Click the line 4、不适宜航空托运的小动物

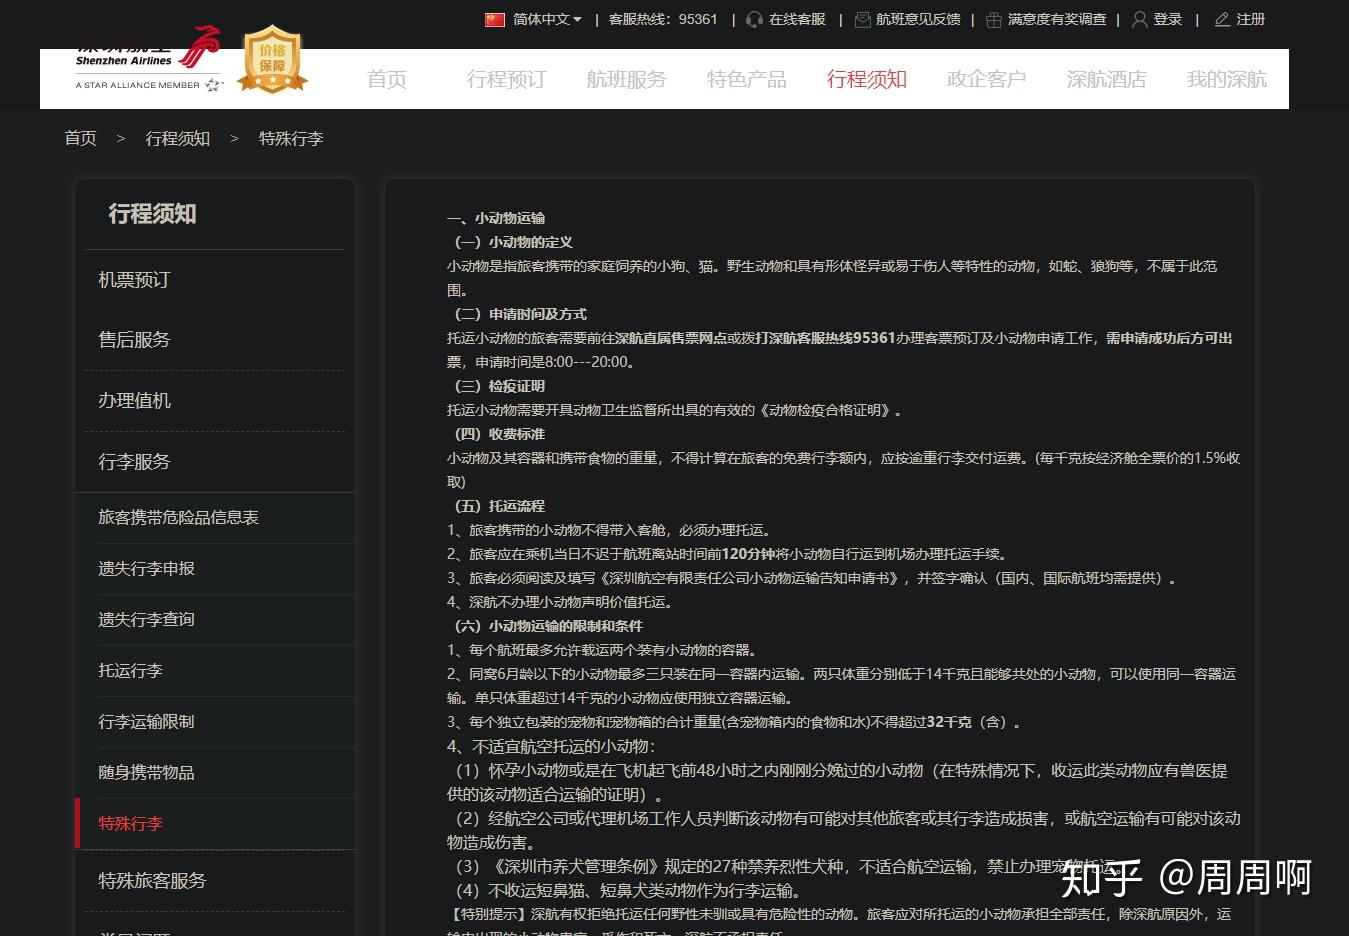coord(551,746)
